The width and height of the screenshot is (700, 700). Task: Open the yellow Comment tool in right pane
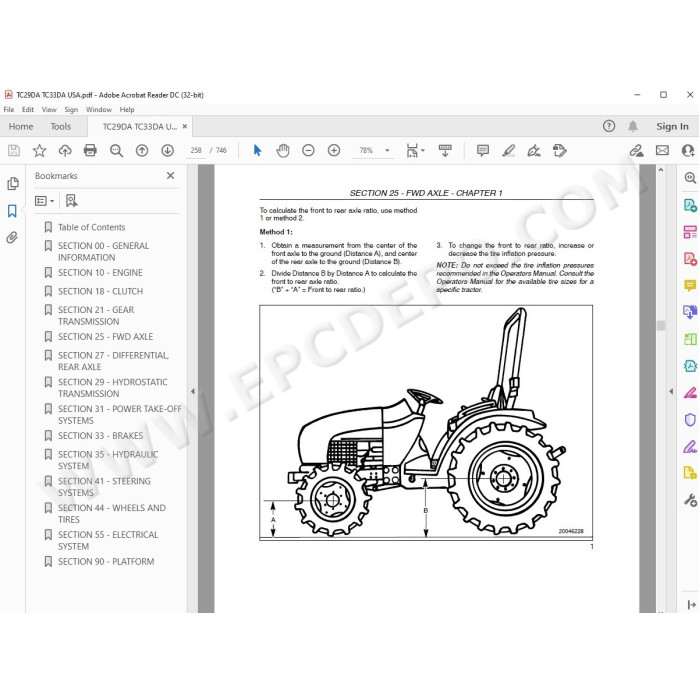pos(690,285)
